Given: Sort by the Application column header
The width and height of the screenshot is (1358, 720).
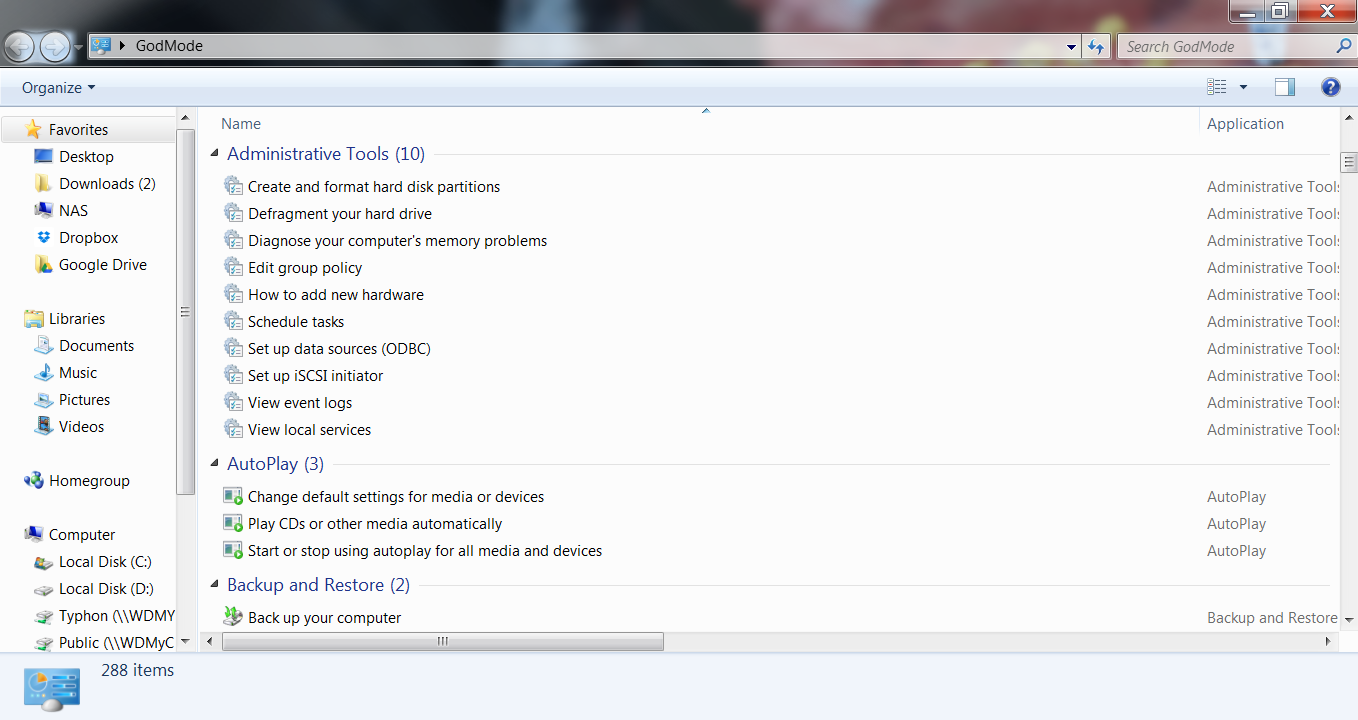Looking at the screenshot, I should 1245,124.
